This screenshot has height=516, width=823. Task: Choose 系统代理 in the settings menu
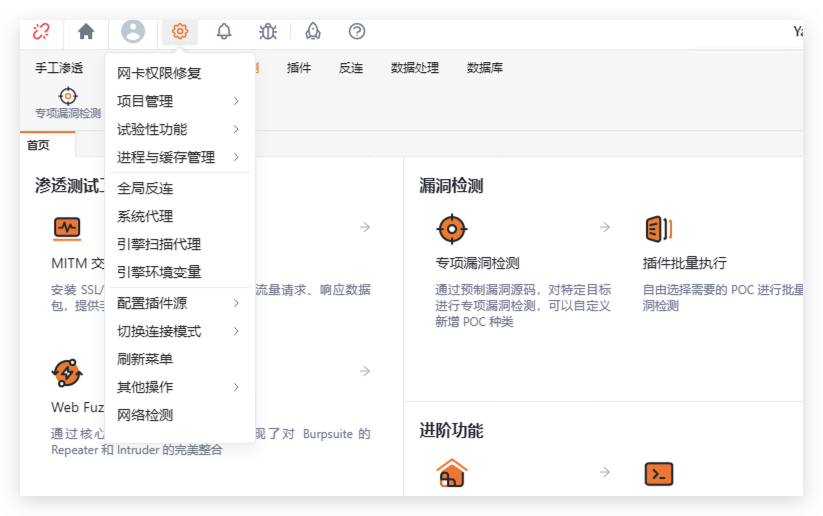tap(145, 216)
